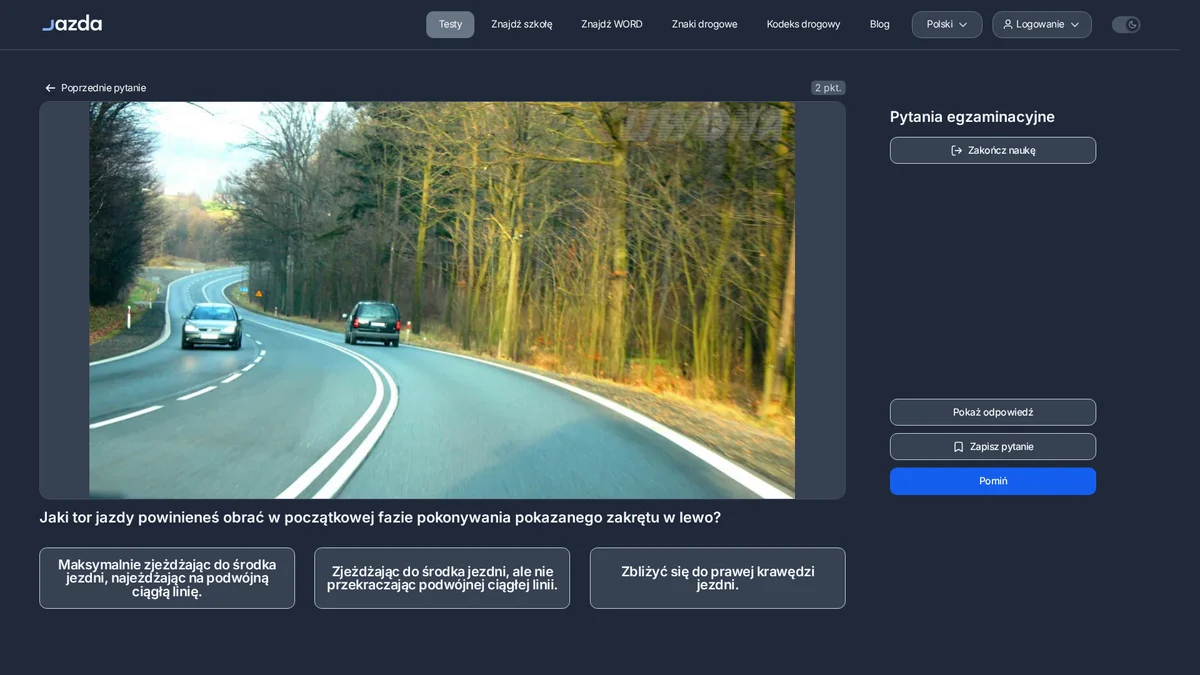
Task: Open the Polski language dropdown
Action: pyautogui.click(x=947, y=24)
